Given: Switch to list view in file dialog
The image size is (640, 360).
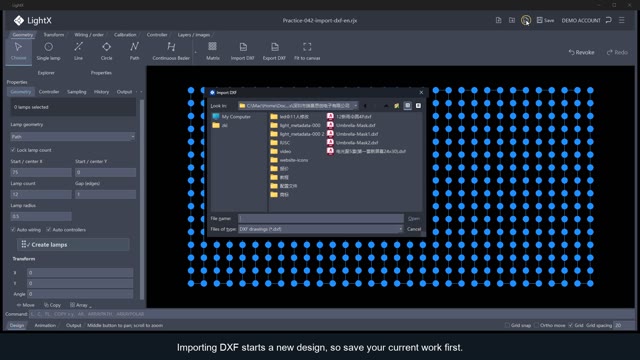Looking at the screenshot, I should tap(407, 106).
